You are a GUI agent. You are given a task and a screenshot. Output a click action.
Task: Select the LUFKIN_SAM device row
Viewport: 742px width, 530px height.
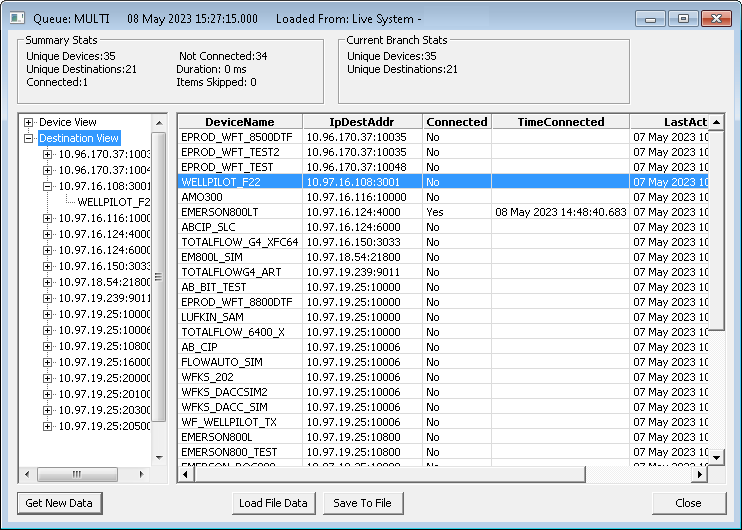(x=443, y=317)
